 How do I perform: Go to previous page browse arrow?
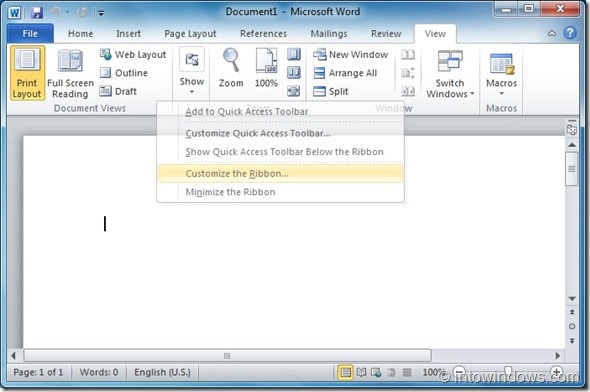click(x=572, y=312)
